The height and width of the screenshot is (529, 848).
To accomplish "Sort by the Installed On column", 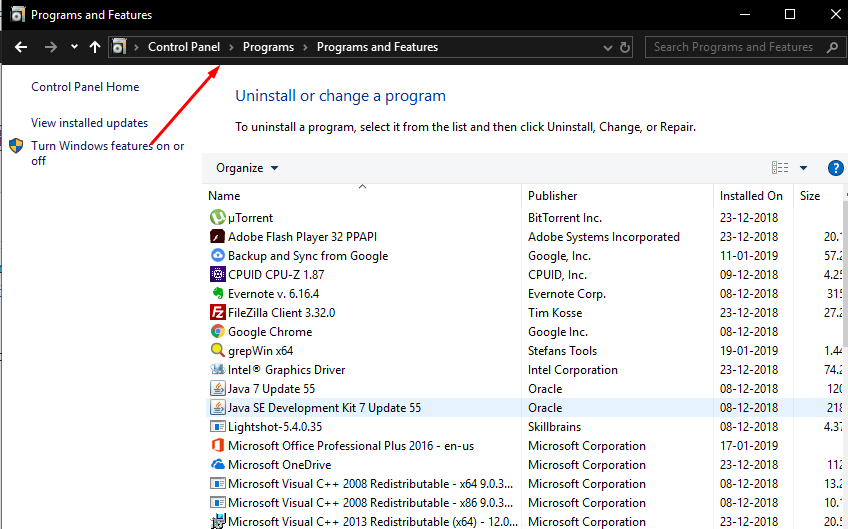I will (x=751, y=196).
